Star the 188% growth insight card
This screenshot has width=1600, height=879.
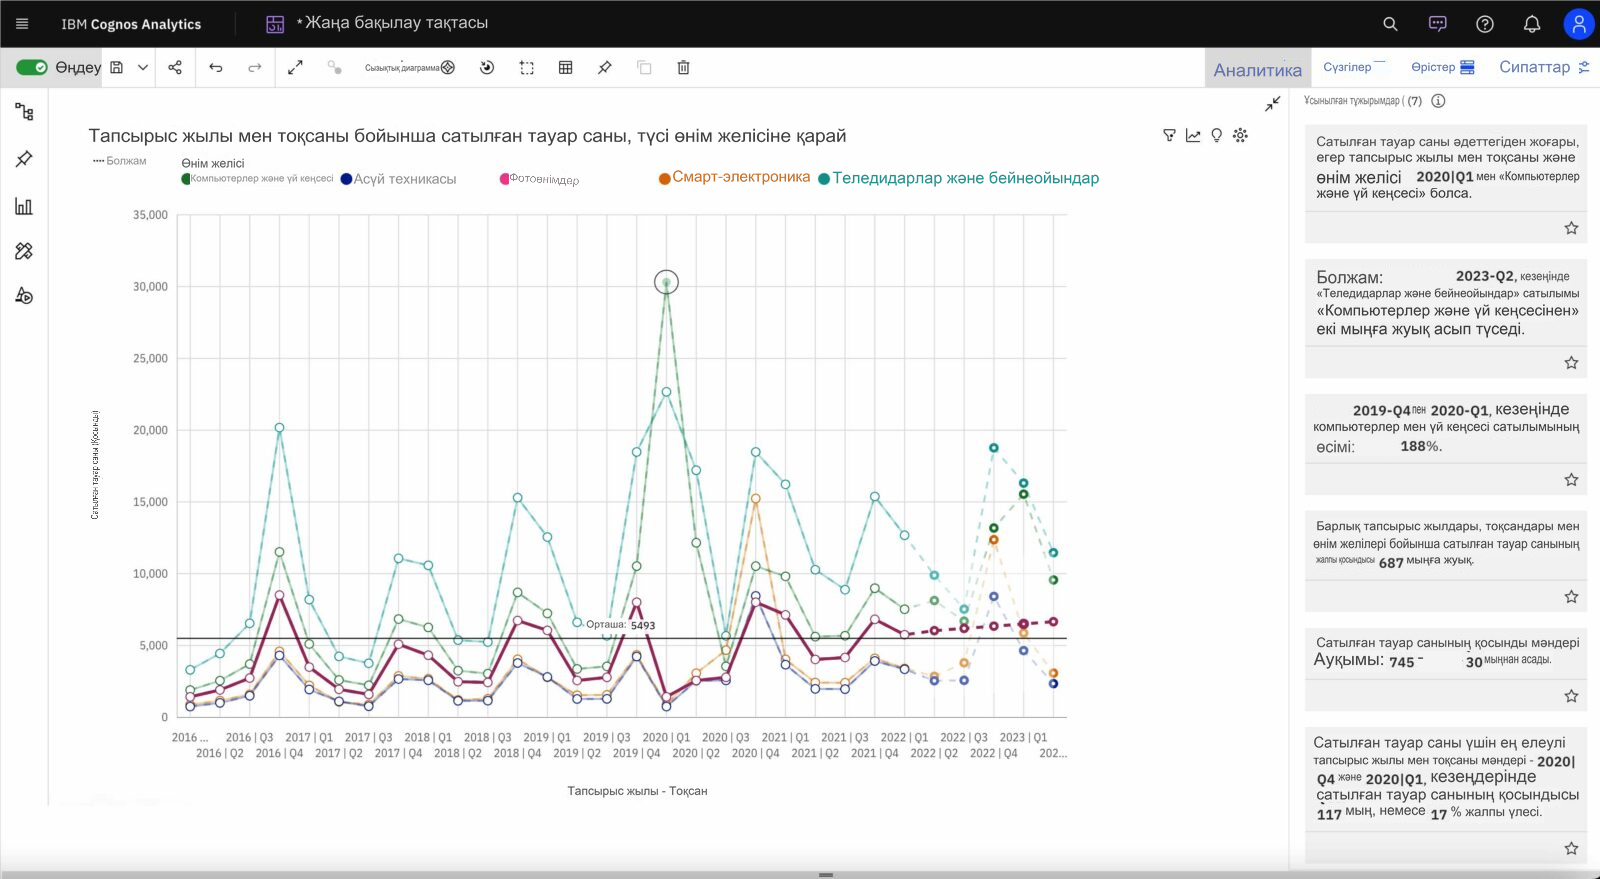point(1571,480)
